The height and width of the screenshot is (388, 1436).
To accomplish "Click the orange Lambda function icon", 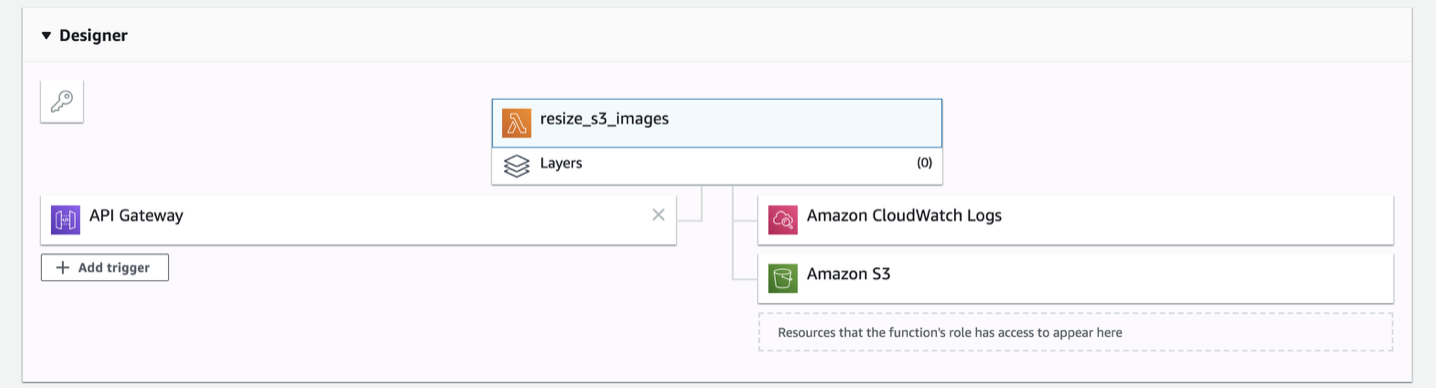I will [517, 123].
